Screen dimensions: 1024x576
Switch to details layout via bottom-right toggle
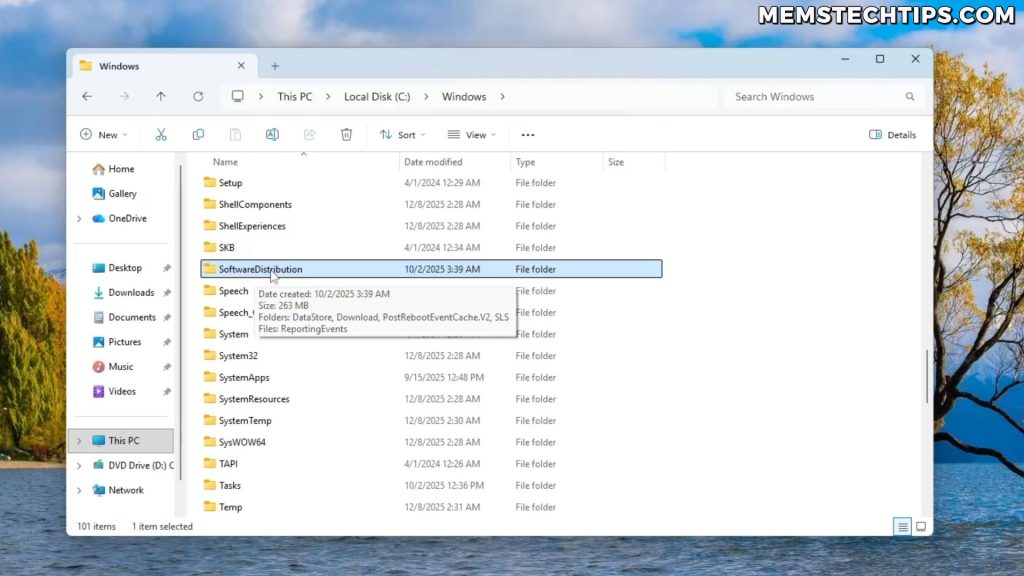click(902, 526)
